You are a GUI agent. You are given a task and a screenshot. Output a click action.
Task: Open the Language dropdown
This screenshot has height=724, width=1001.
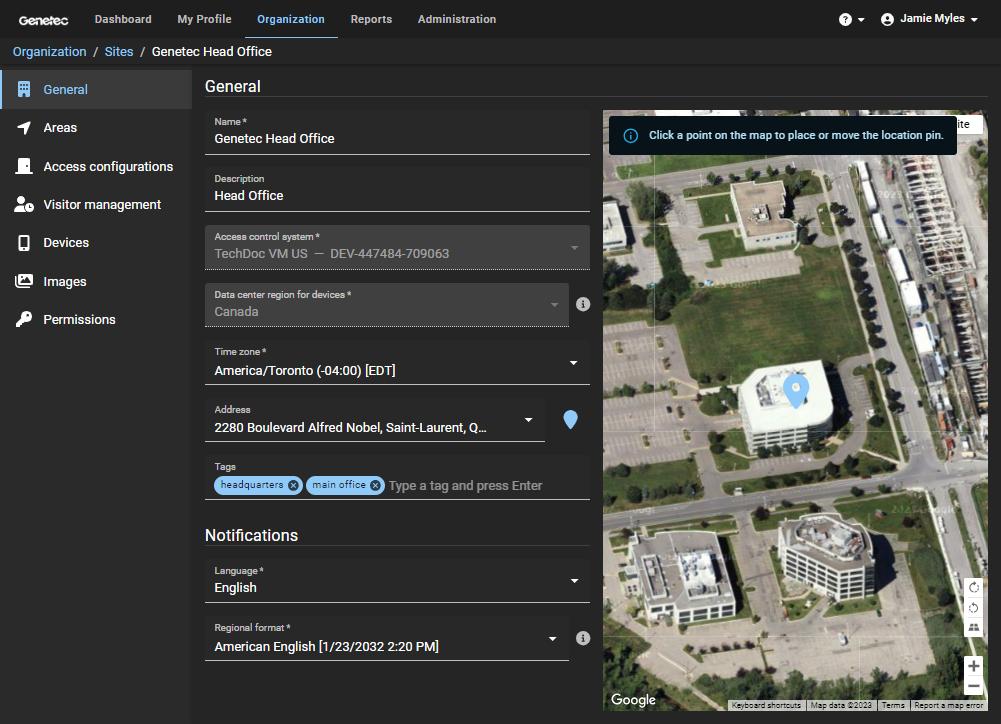click(574, 580)
